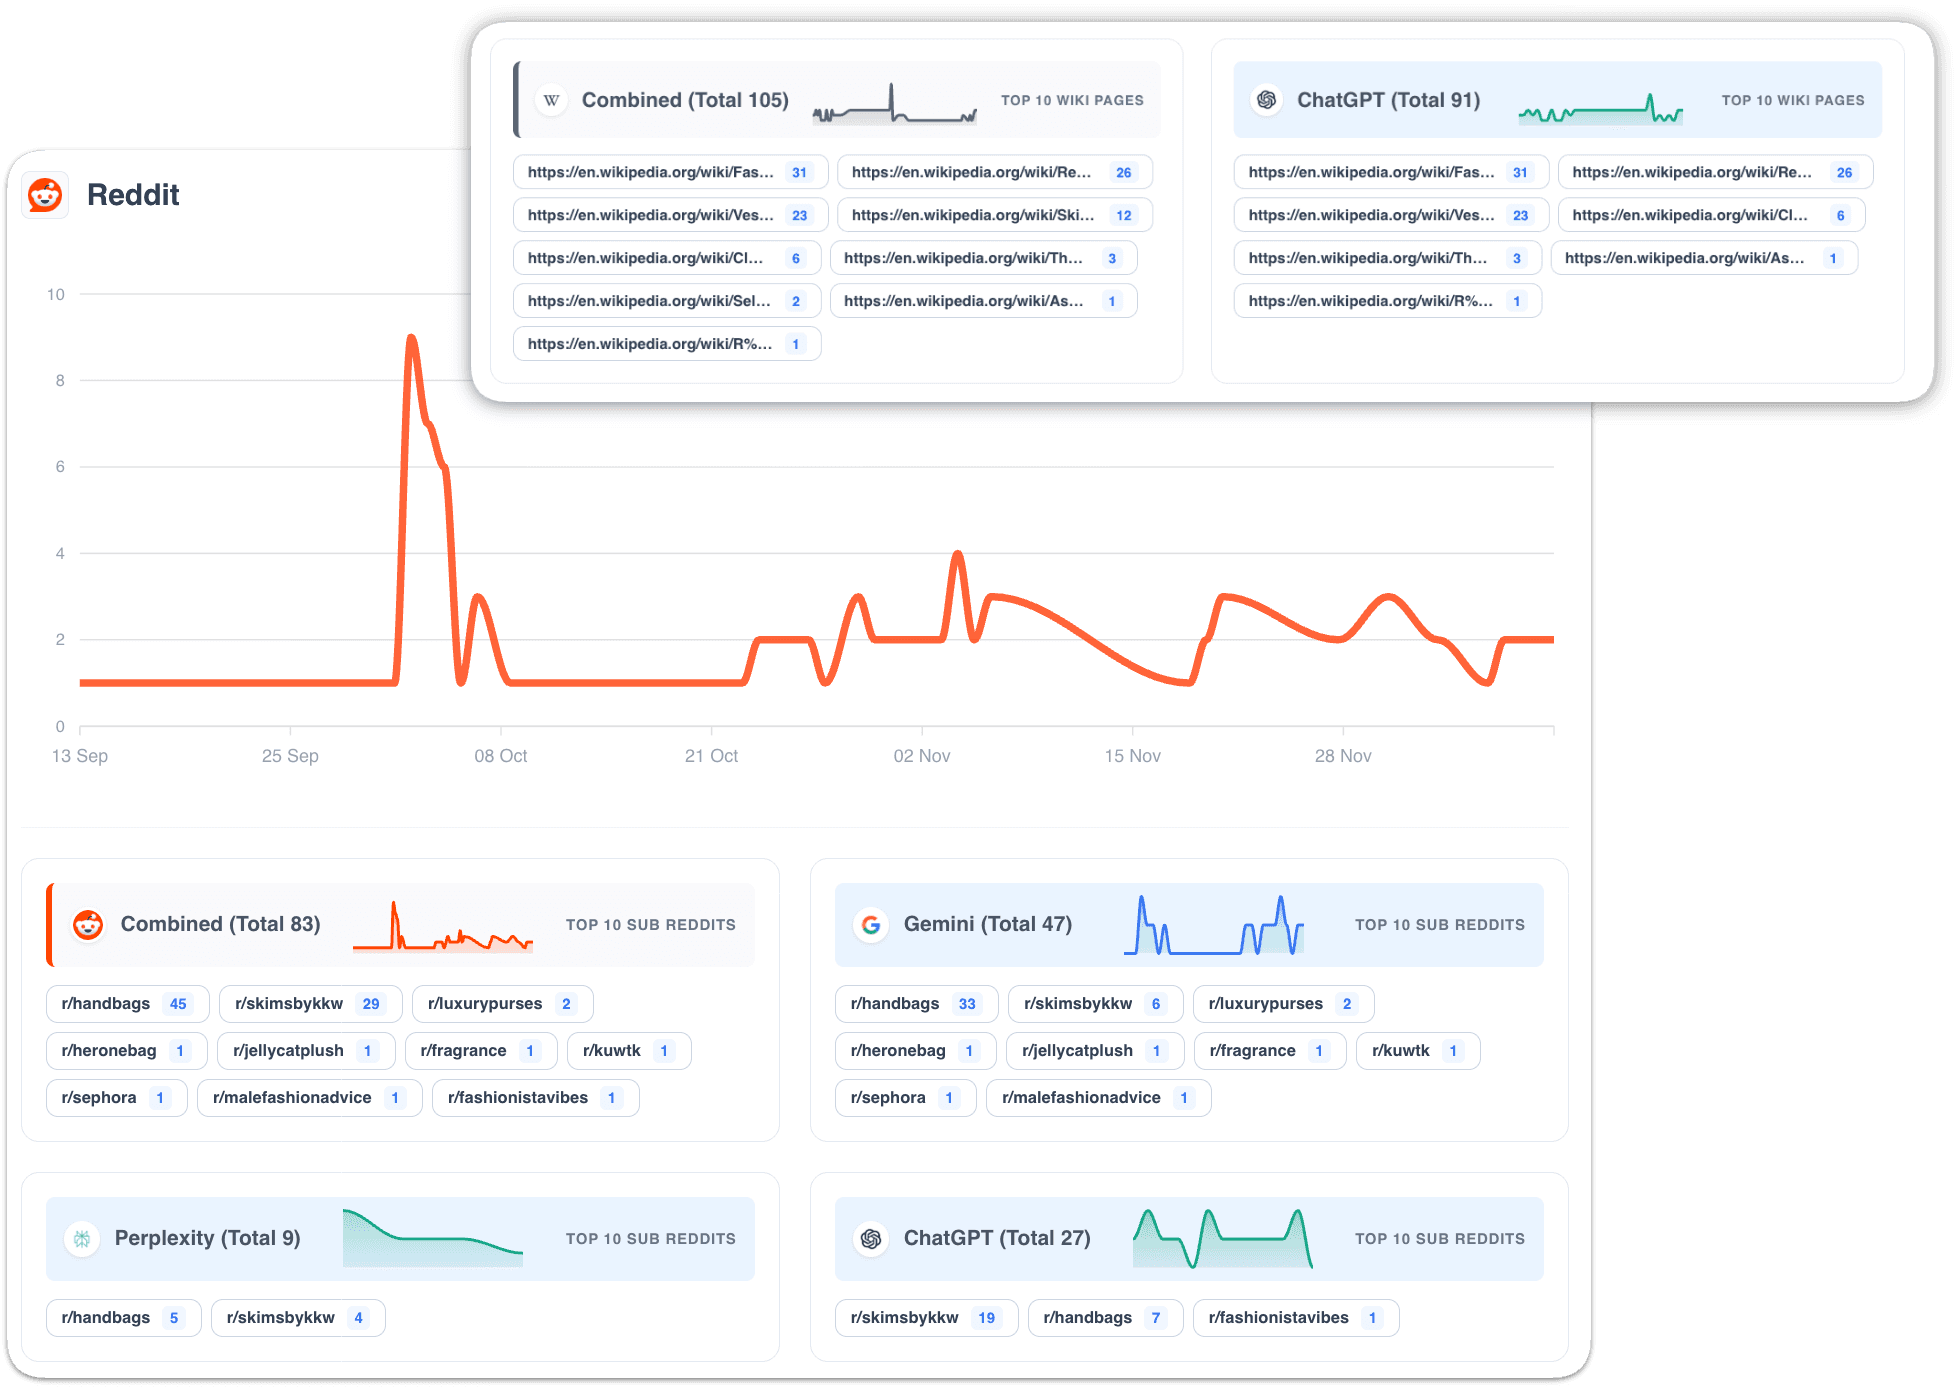Image resolution: width=1959 pixels, height=1387 pixels.
Task: Click ChatGPT icon in wiki pages panel
Action: pos(1266,100)
